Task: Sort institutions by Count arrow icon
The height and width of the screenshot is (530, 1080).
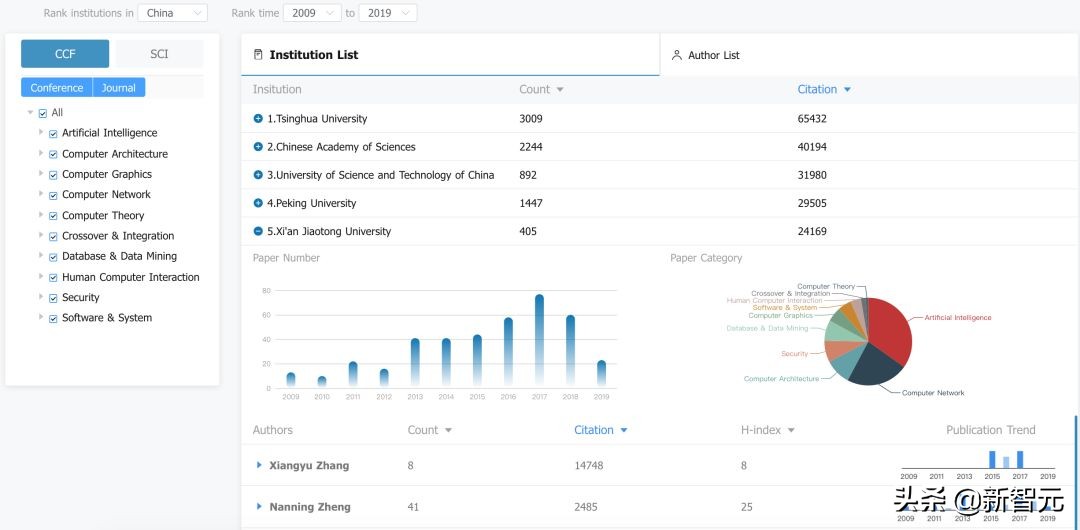Action: 560,90
